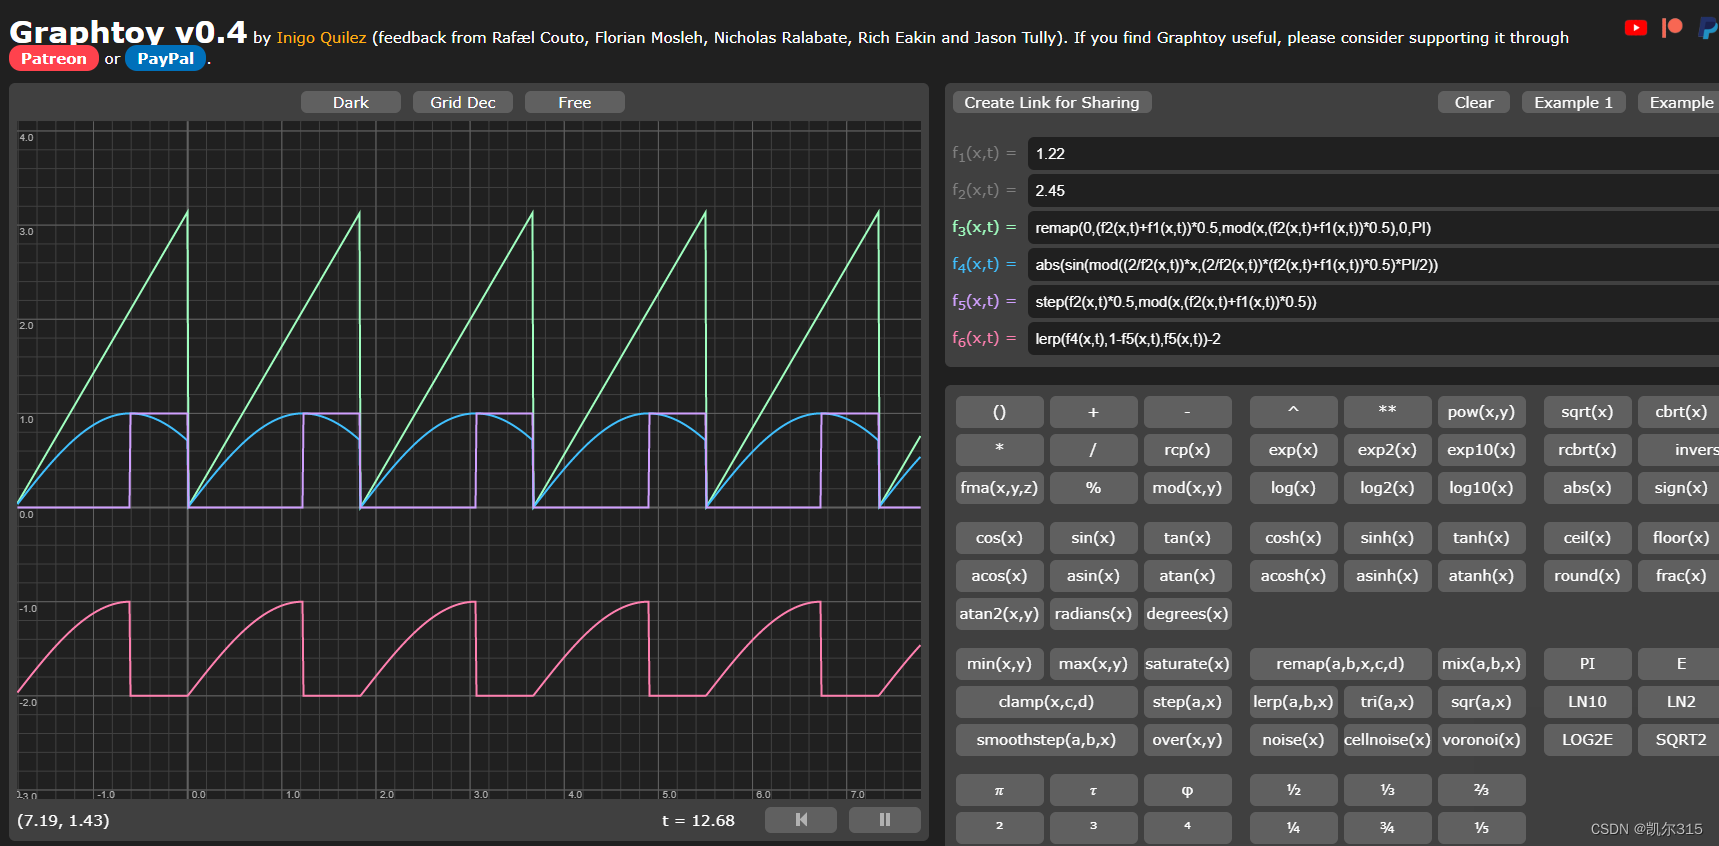Insert the ½ fraction key
The width and height of the screenshot is (1719, 846).
[x=1293, y=790]
